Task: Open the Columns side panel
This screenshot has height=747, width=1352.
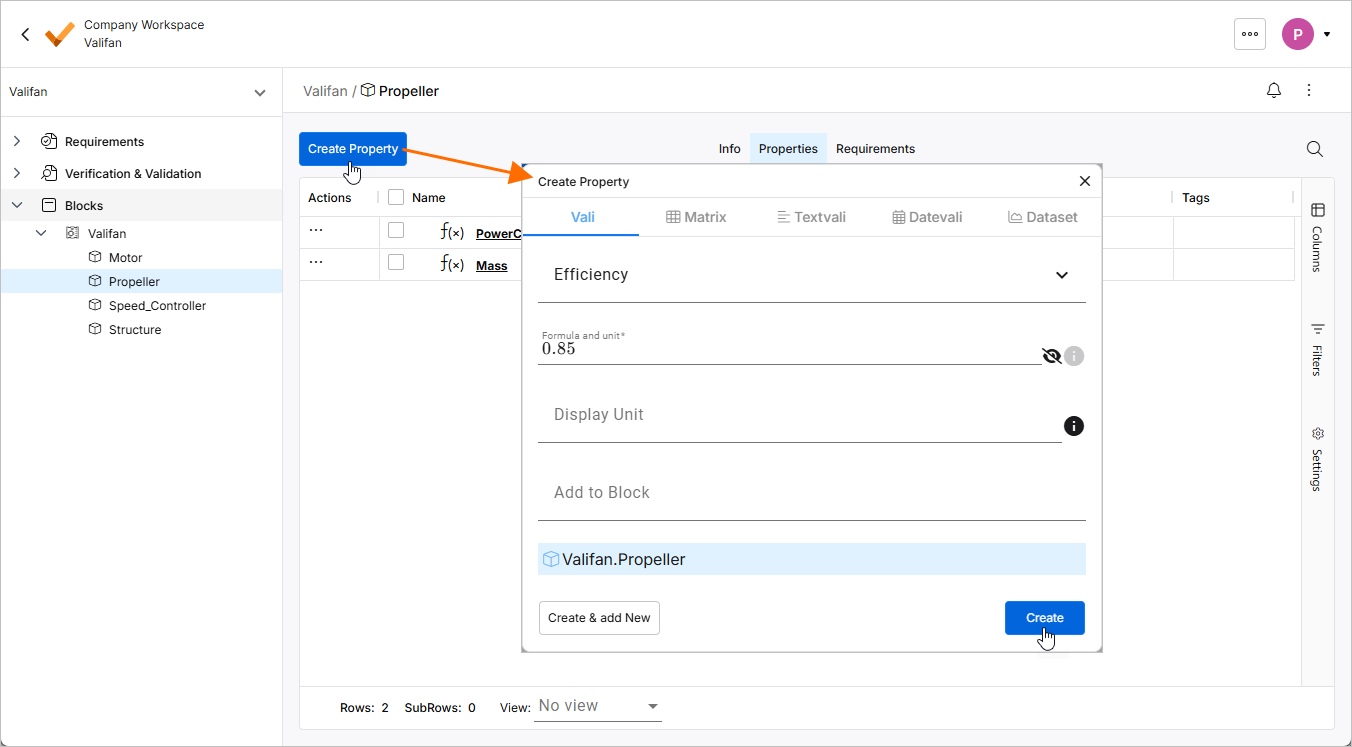Action: point(1317,236)
